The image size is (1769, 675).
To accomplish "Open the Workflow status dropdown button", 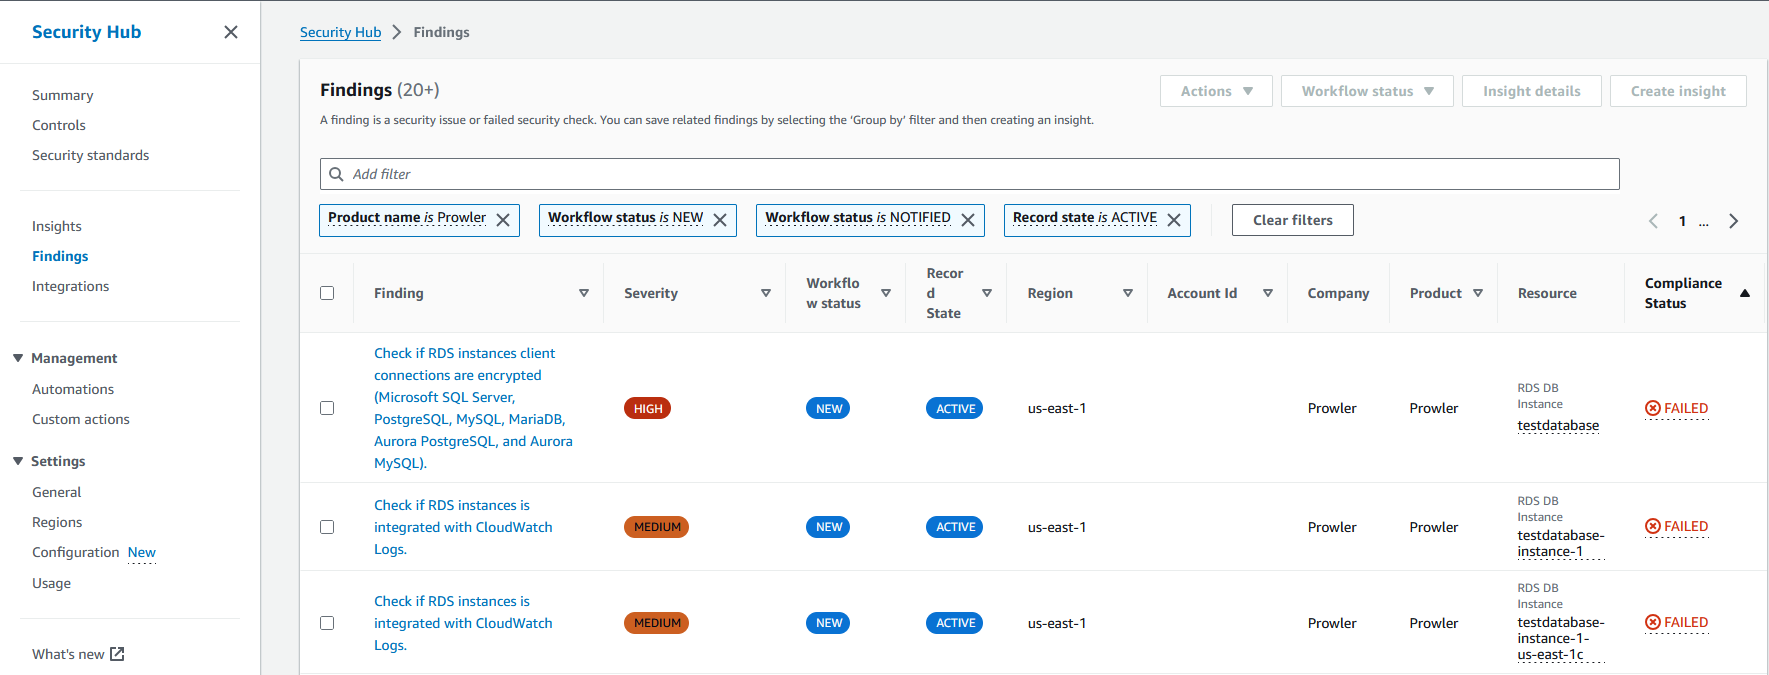I will (1367, 91).
